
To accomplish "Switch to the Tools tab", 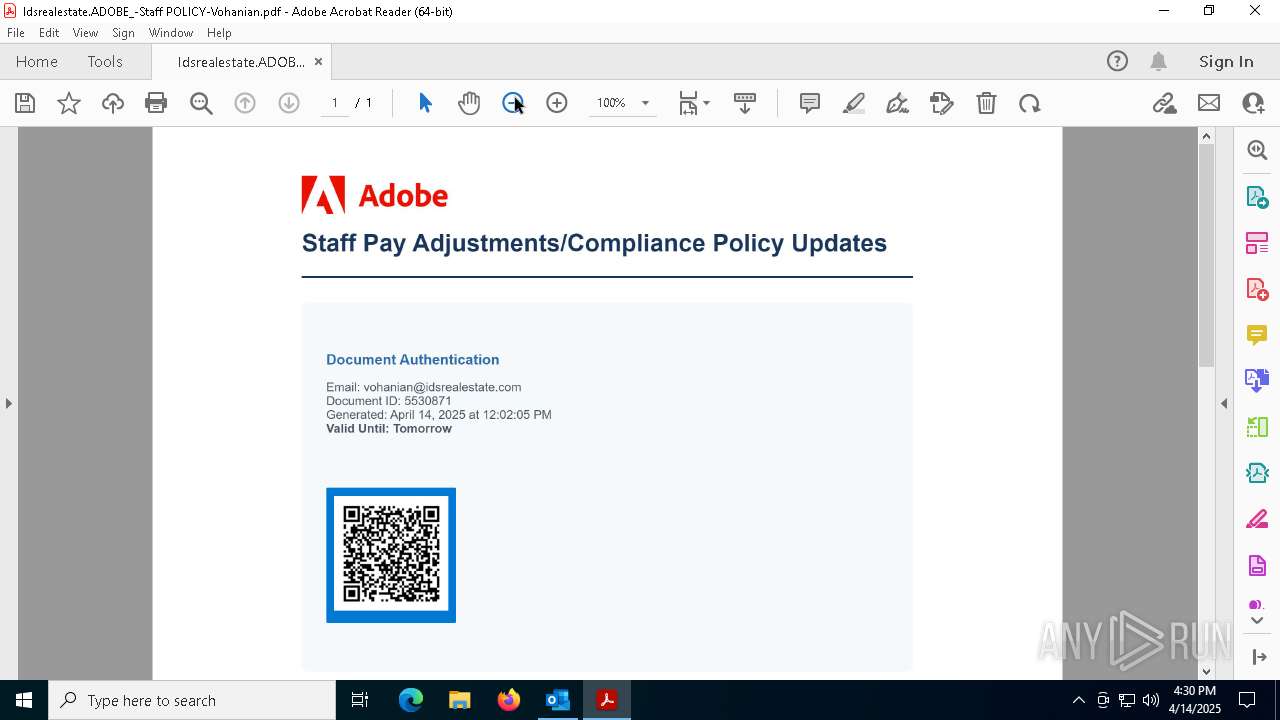I will pos(105,61).
